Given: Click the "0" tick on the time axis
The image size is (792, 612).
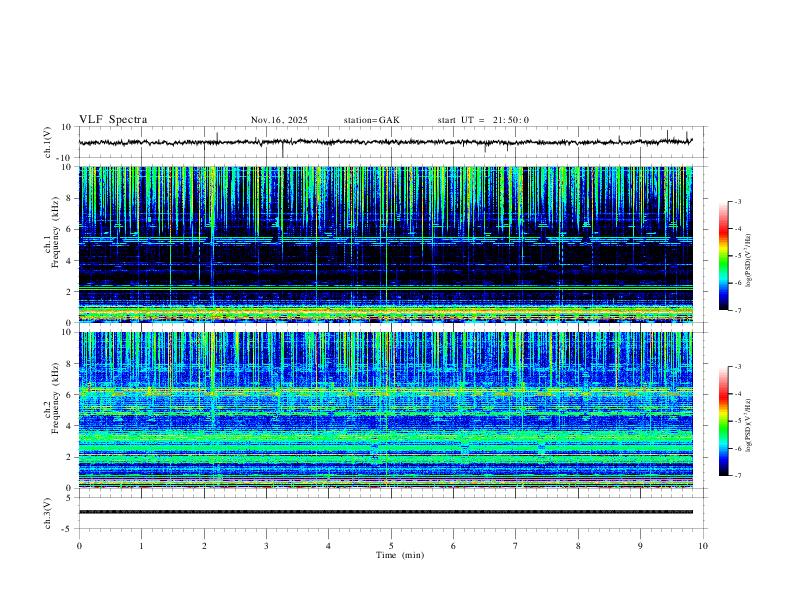Looking at the screenshot, I should [x=79, y=546].
